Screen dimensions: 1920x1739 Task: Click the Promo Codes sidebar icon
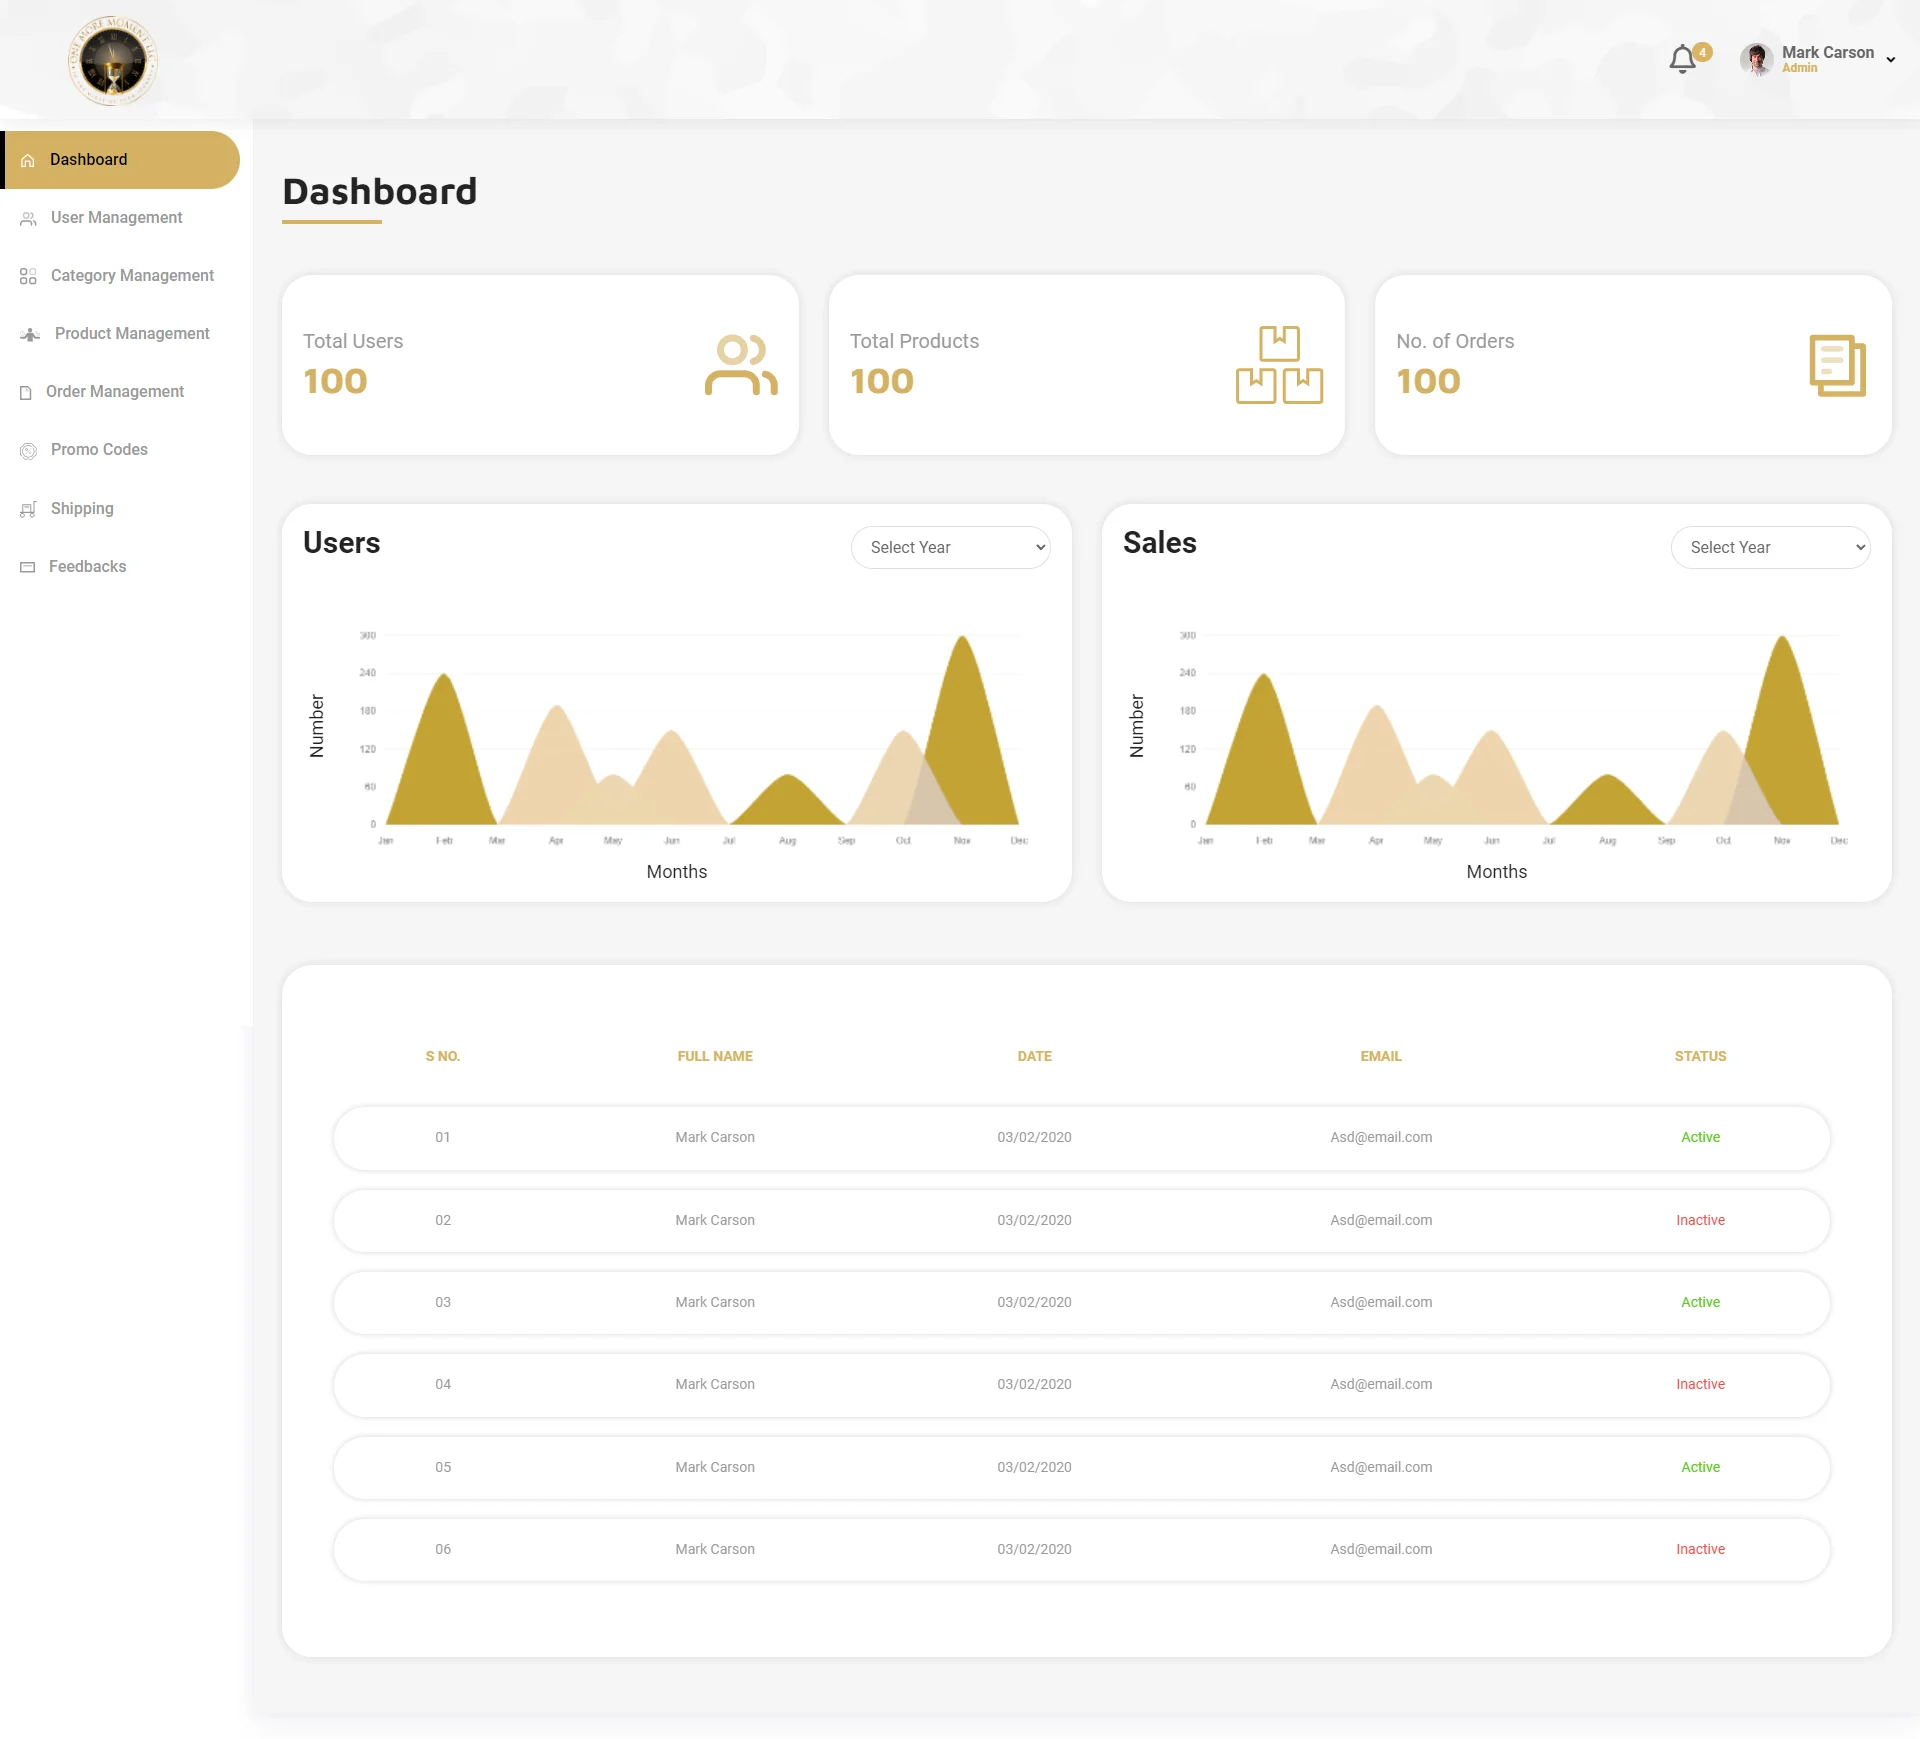[28, 451]
